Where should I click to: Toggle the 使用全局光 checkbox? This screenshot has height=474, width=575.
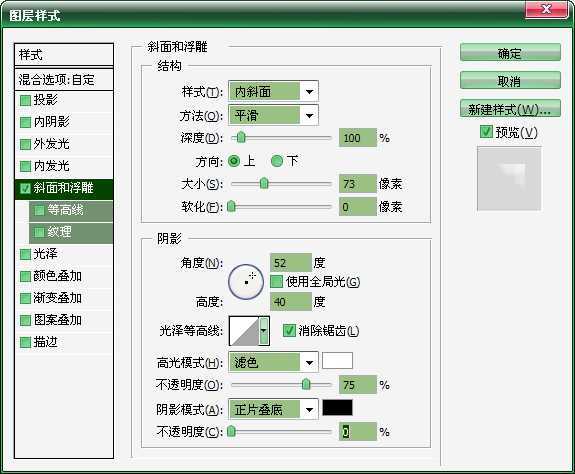point(276,282)
